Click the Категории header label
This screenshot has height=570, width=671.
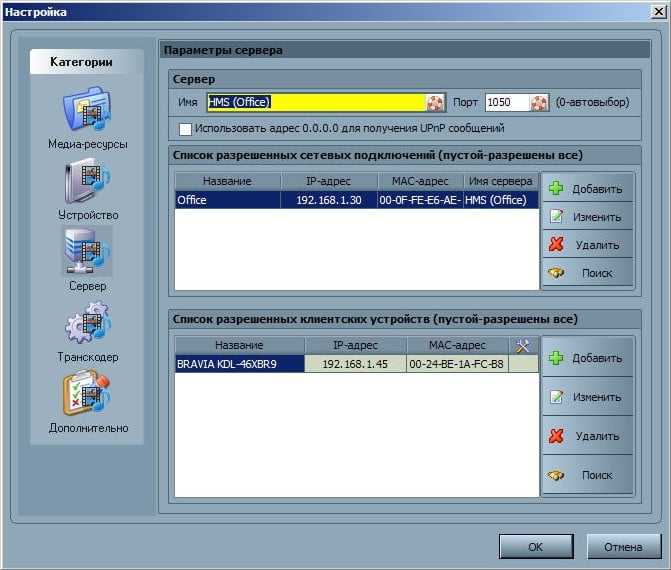81,62
